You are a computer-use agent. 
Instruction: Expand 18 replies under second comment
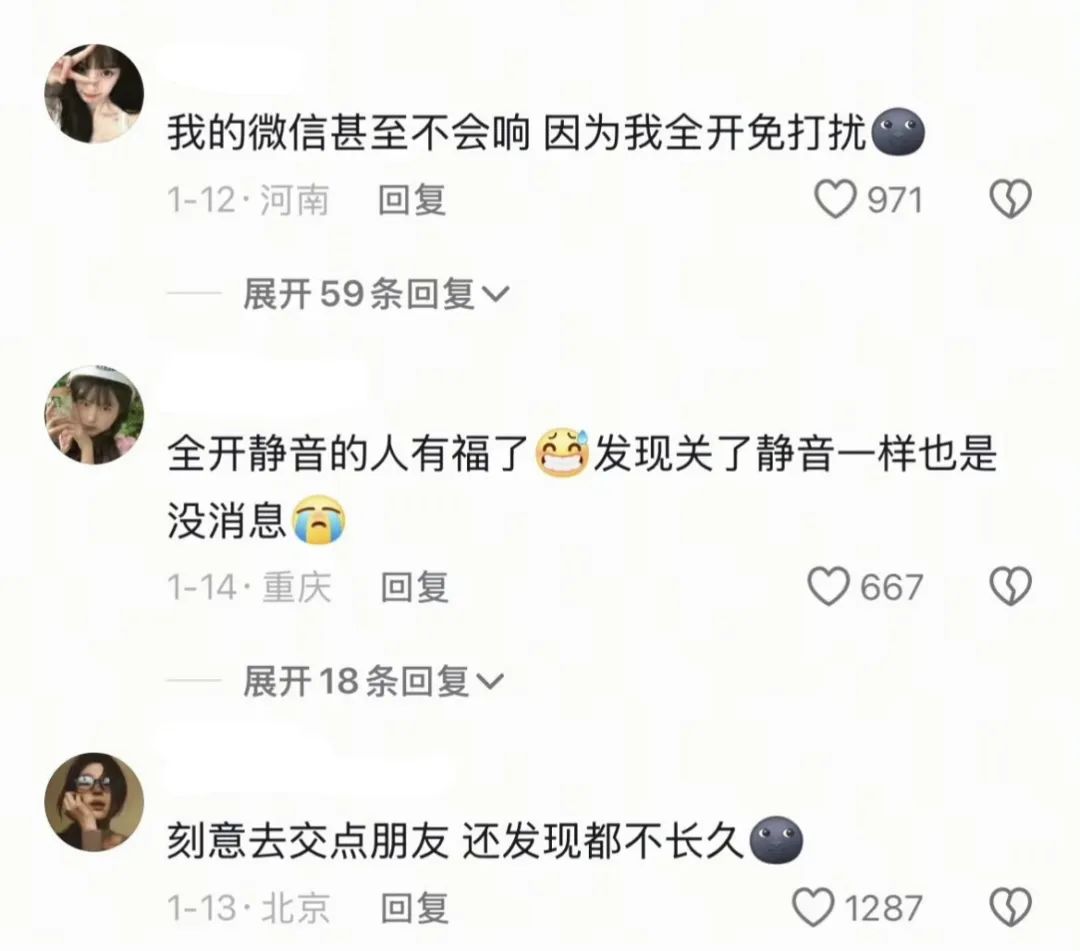[373, 681]
